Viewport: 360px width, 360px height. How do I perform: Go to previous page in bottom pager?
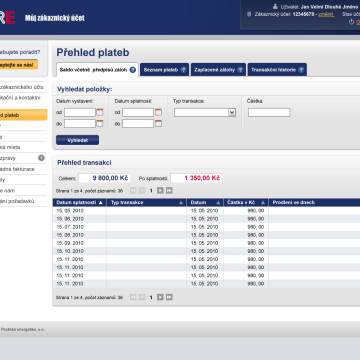coord(142,297)
